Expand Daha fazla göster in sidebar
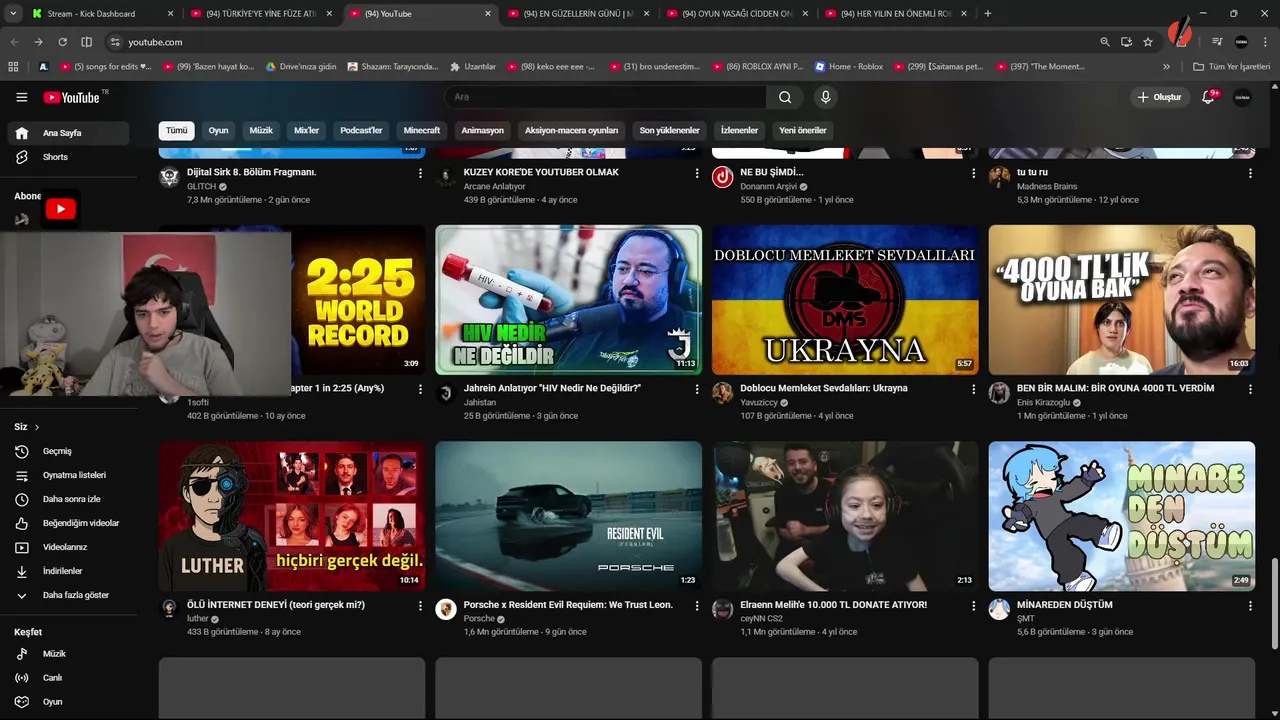The width and height of the screenshot is (1280, 720). coord(68,595)
